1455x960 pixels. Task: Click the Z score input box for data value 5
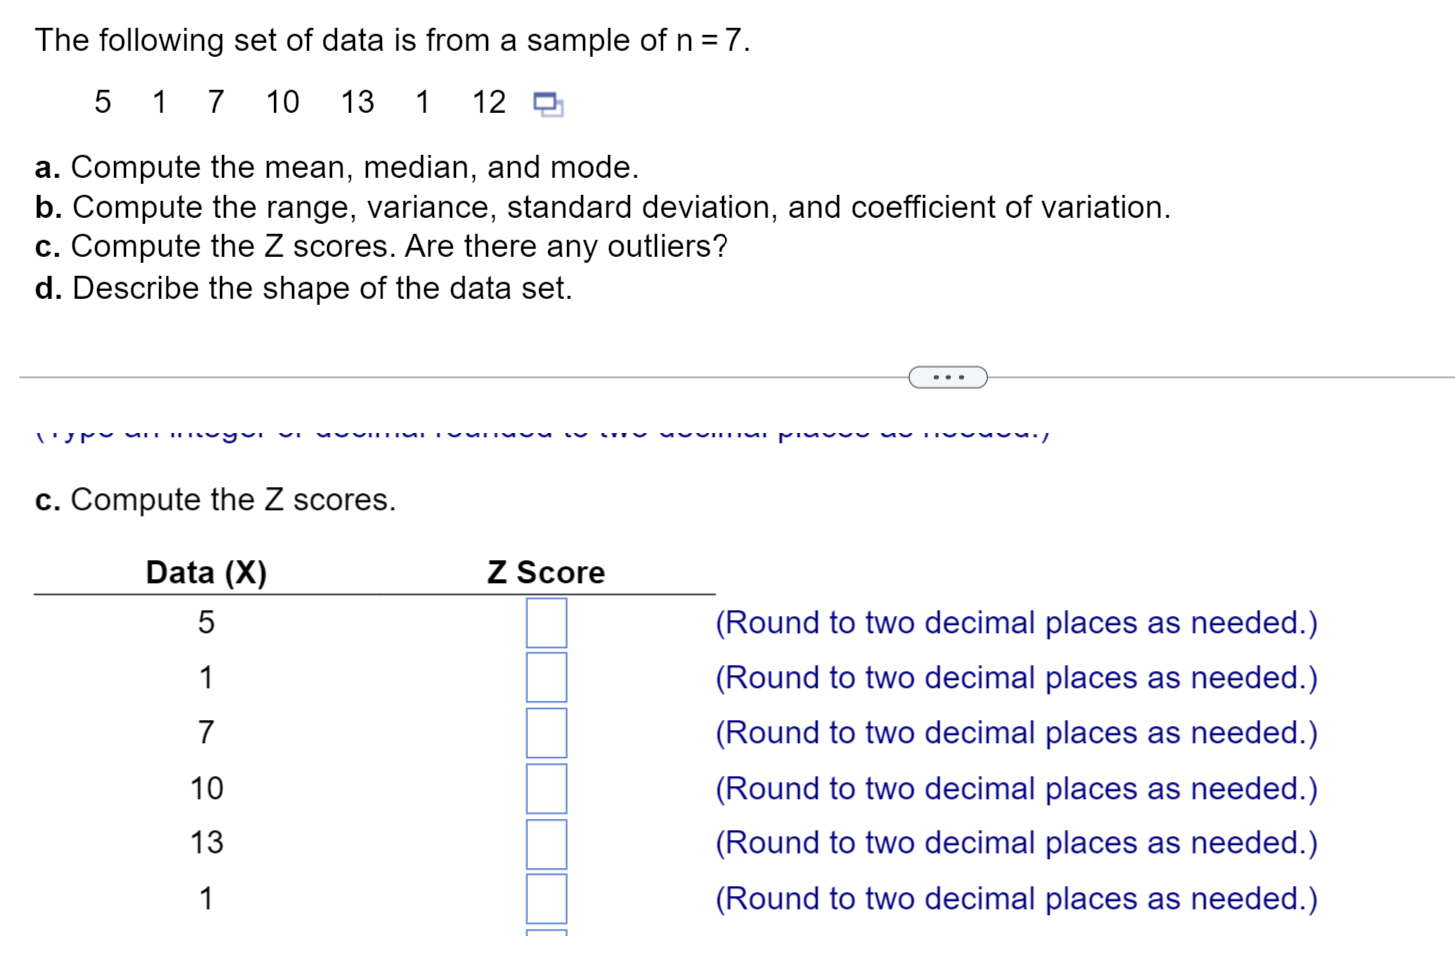546,623
